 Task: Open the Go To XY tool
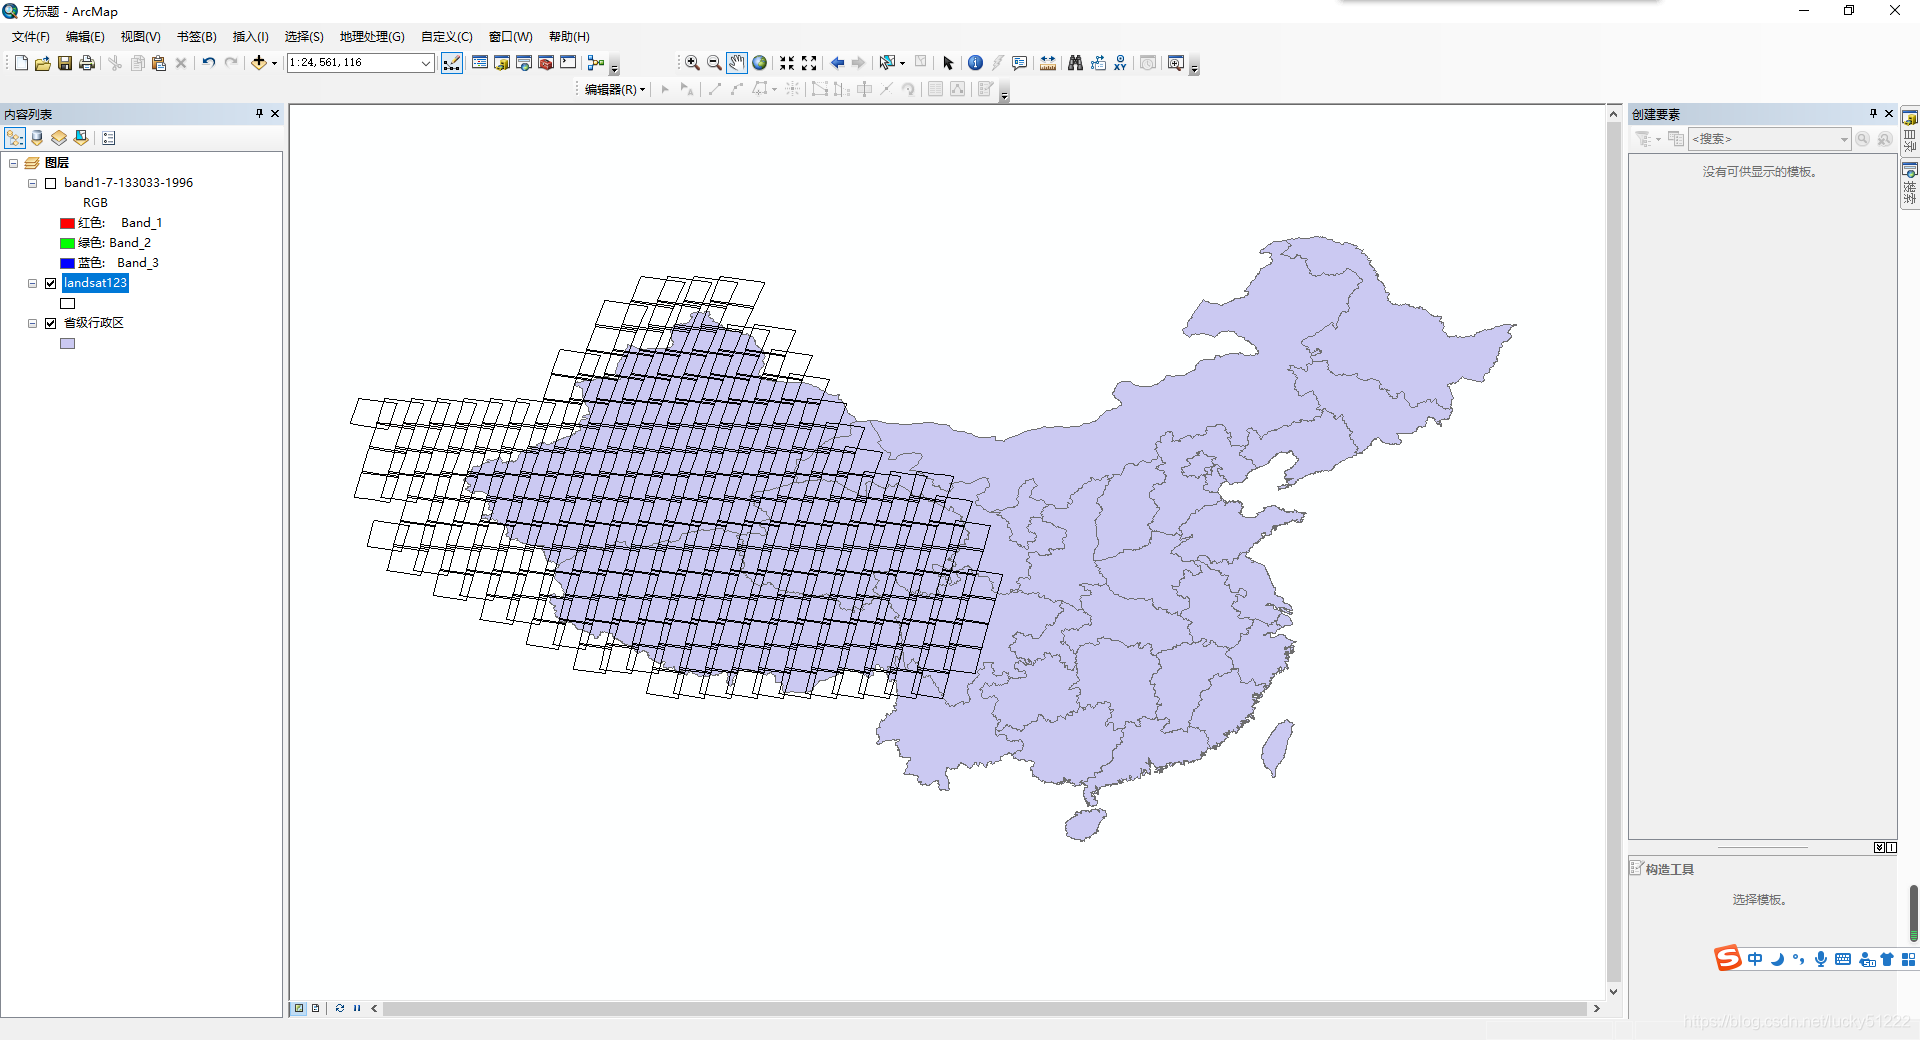pos(1120,63)
